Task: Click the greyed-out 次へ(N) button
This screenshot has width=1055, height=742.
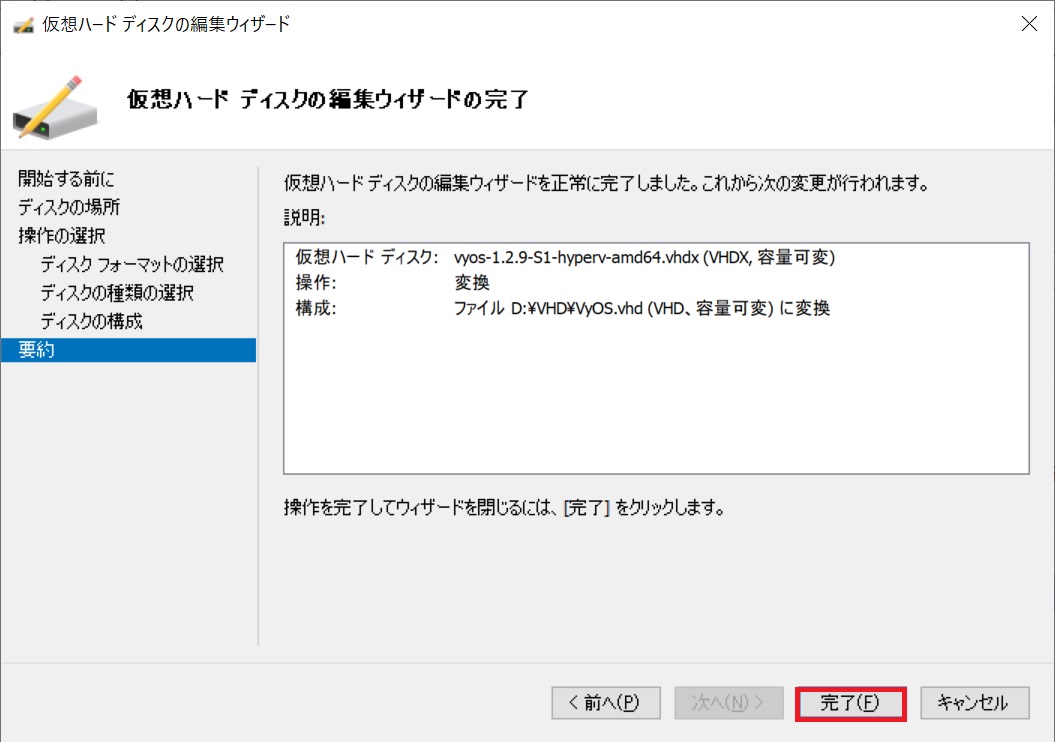Action: (x=729, y=703)
